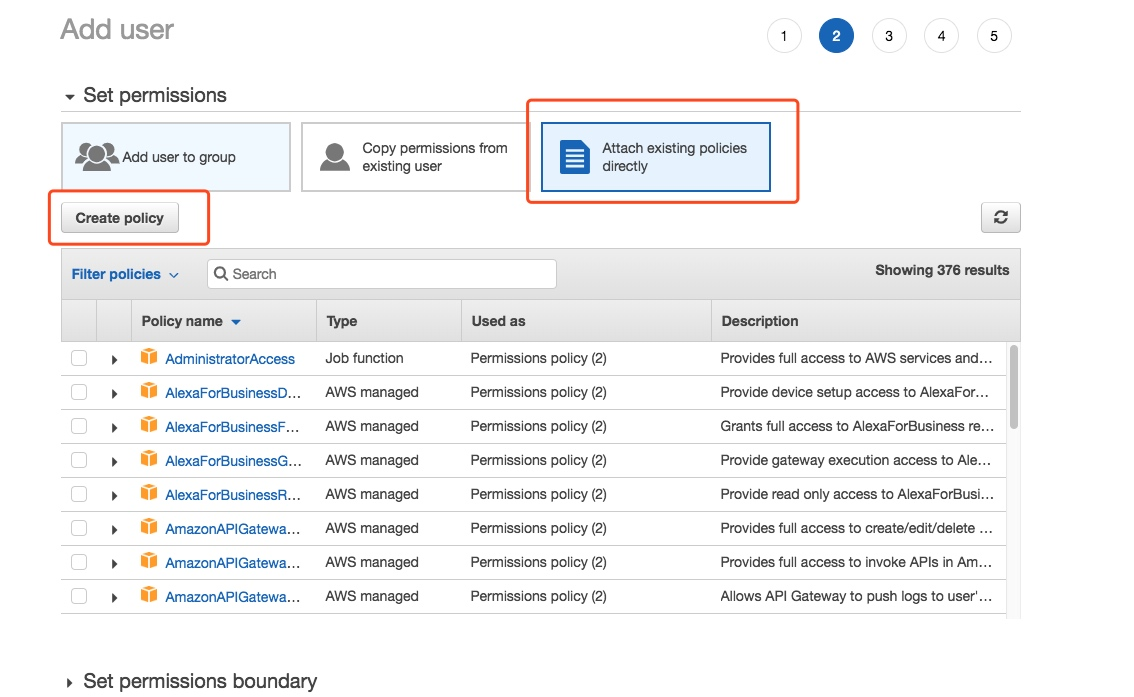
Task: Select the current step 2 indicator
Action: pos(836,36)
